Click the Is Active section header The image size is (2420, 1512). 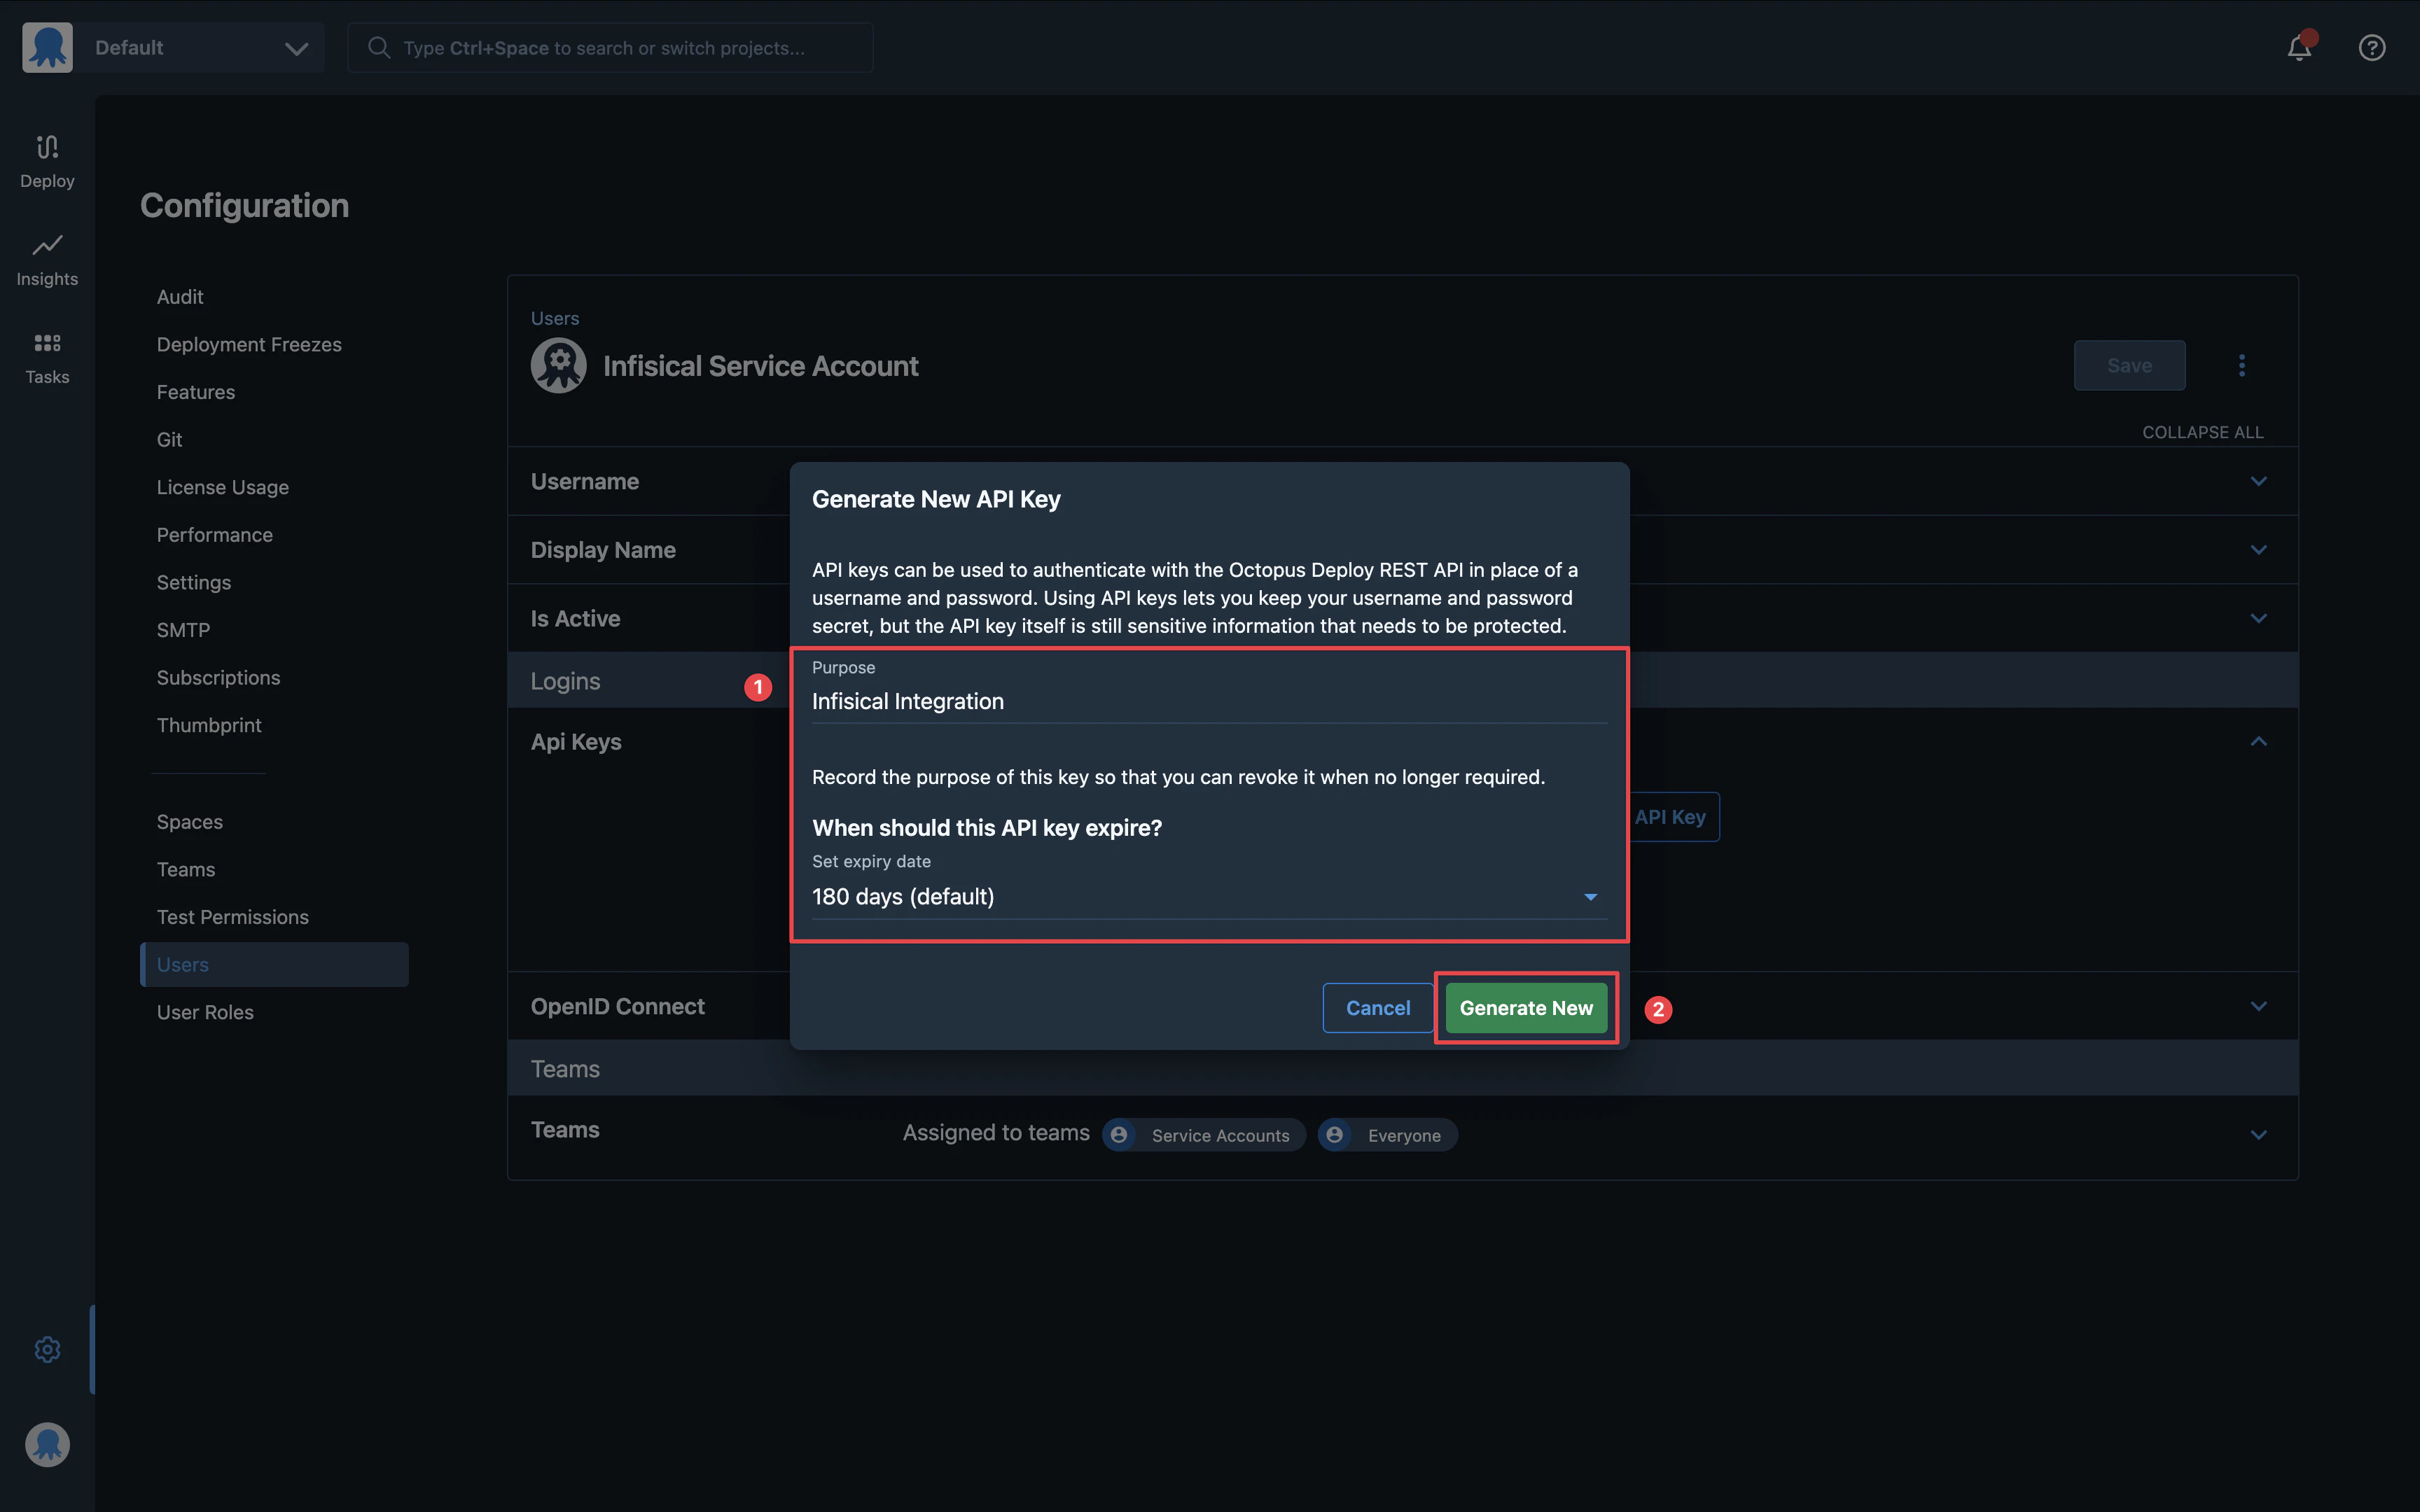click(x=575, y=618)
